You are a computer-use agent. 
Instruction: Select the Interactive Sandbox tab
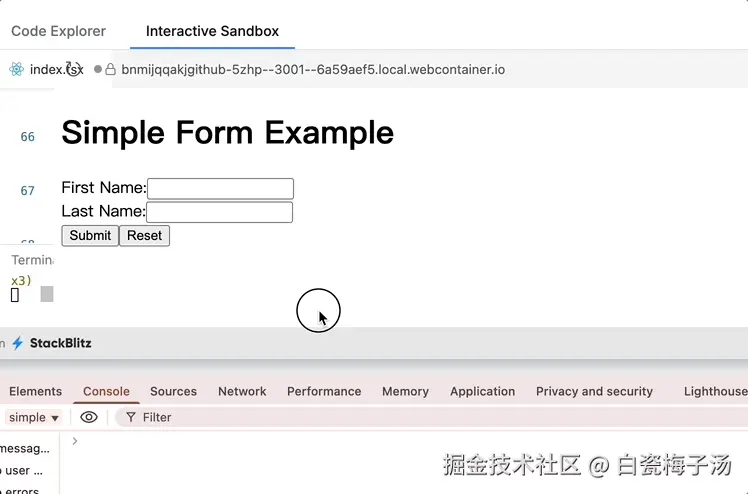coord(212,31)
